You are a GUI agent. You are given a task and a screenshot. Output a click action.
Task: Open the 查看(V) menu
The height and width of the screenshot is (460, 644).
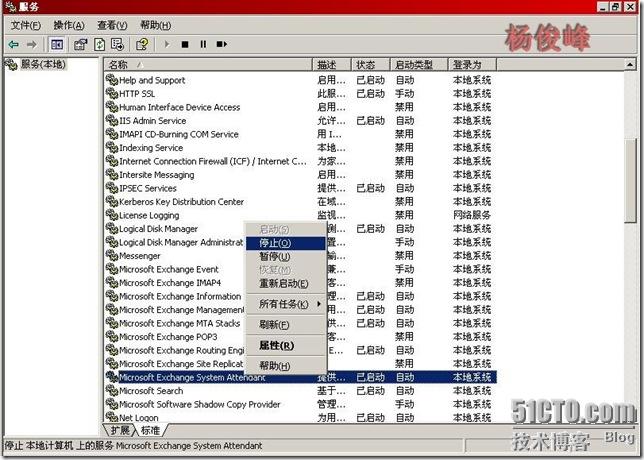coord(112,25)
